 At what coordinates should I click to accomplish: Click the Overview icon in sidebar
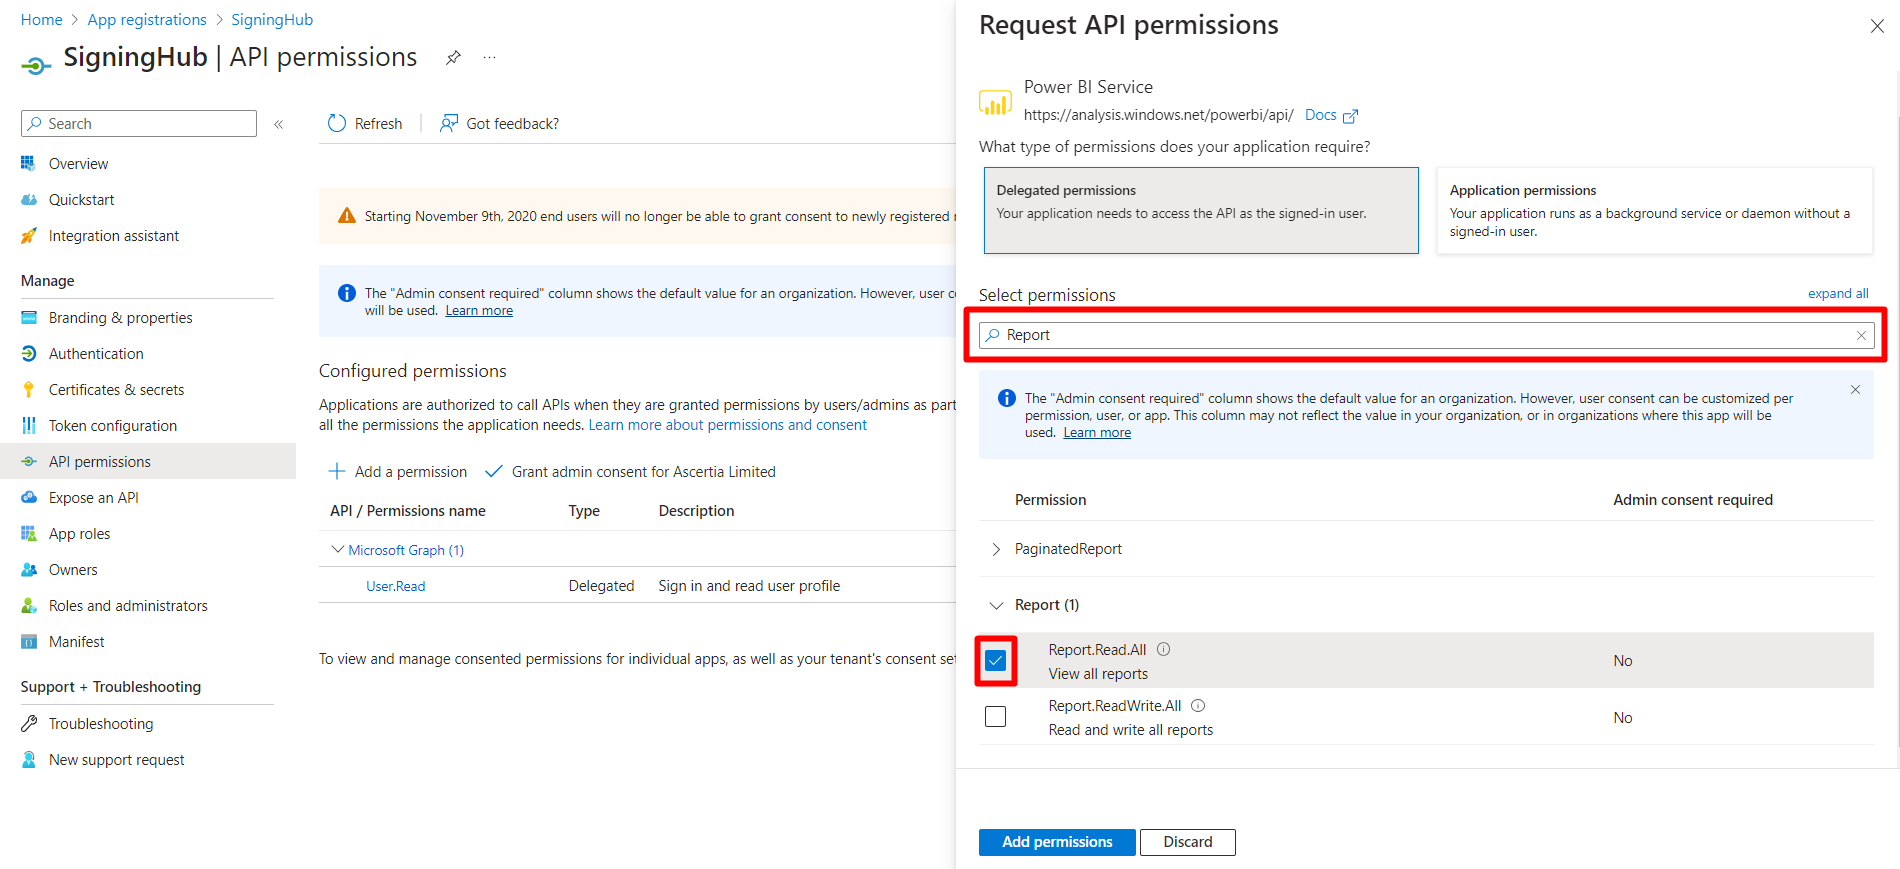(29, 163)
